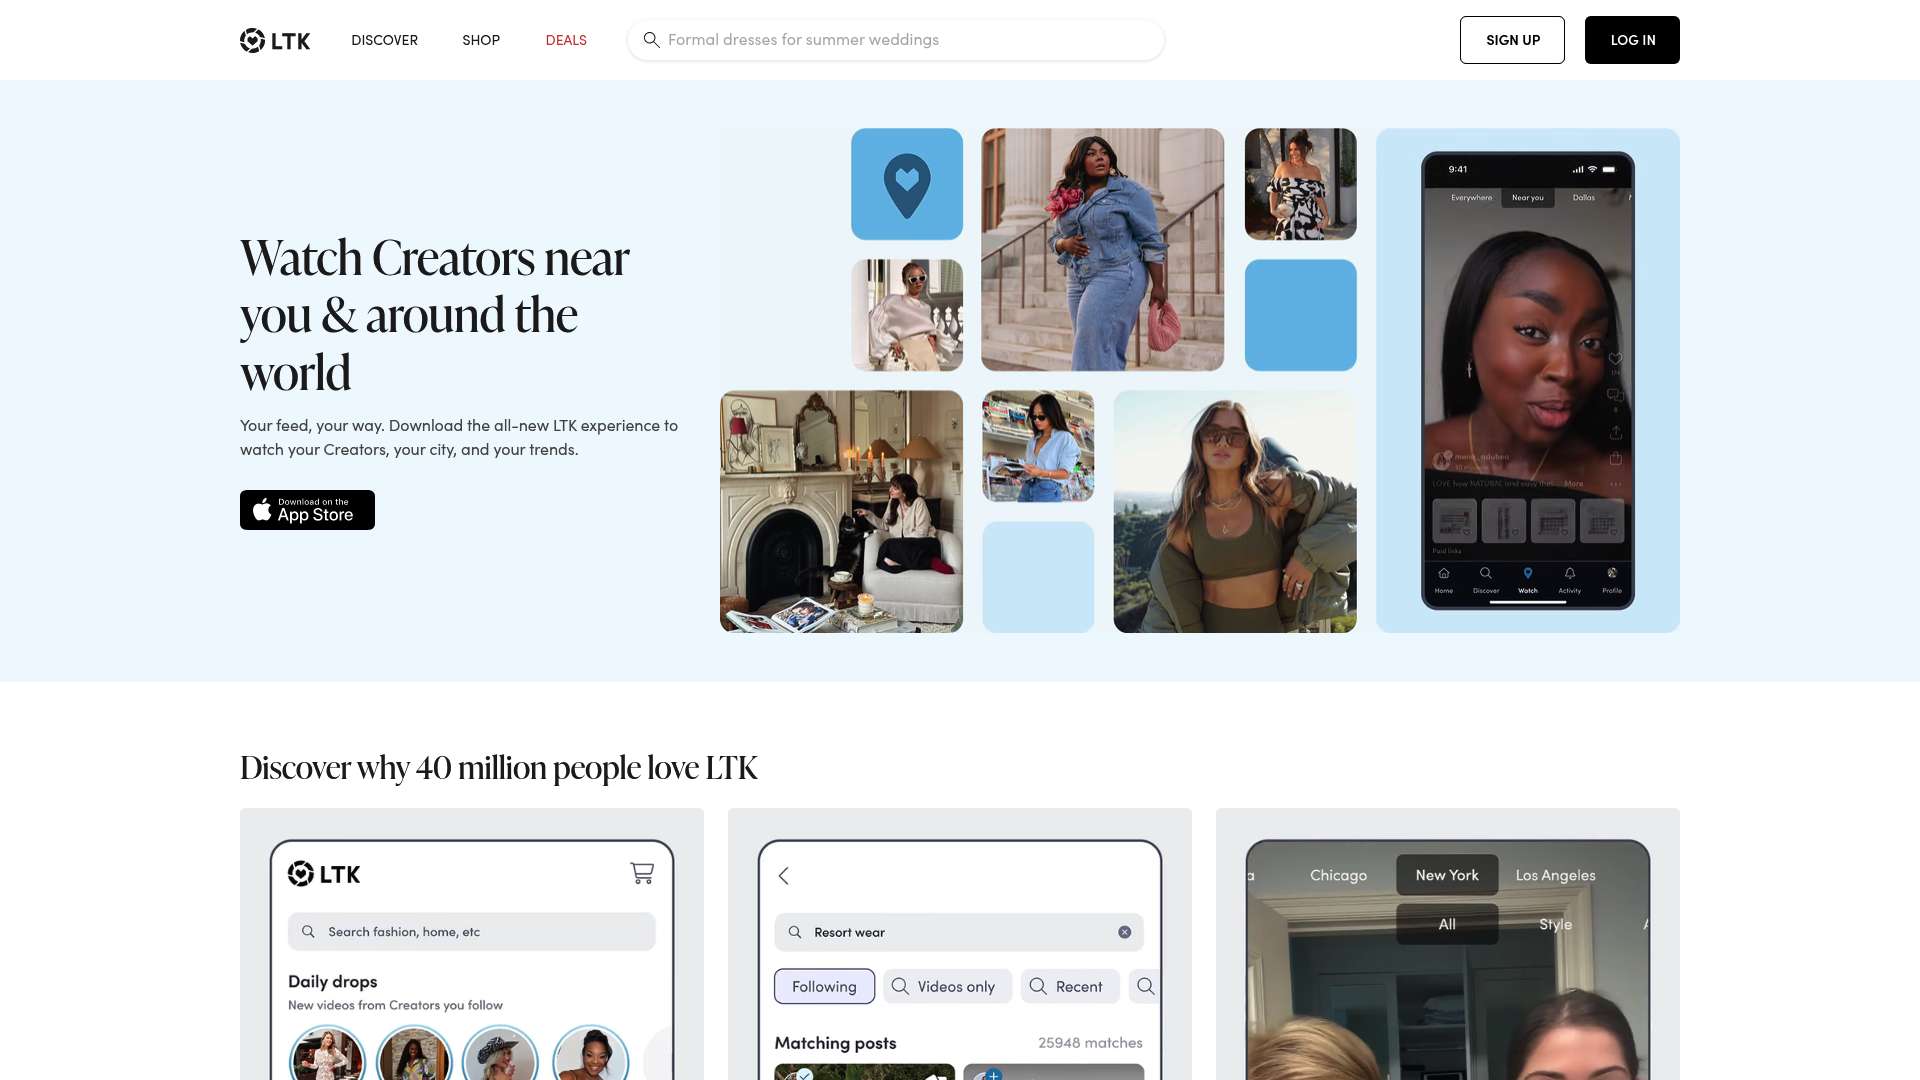Image resolution: width=1920 pixels, height=1080 pixels.
Task: Open Discover via the magnifier in the phone nav
Action: 1485,573
